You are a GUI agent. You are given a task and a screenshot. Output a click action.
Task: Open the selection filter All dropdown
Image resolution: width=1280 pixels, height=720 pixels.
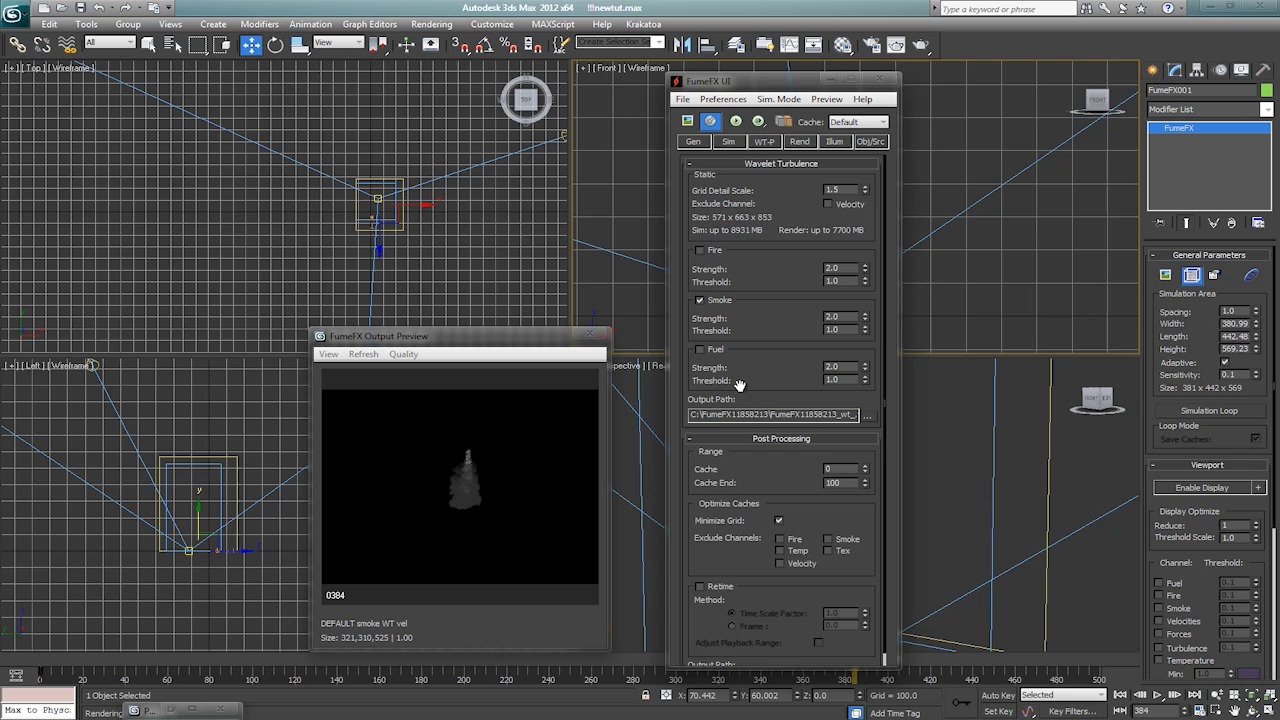(110, 42)
